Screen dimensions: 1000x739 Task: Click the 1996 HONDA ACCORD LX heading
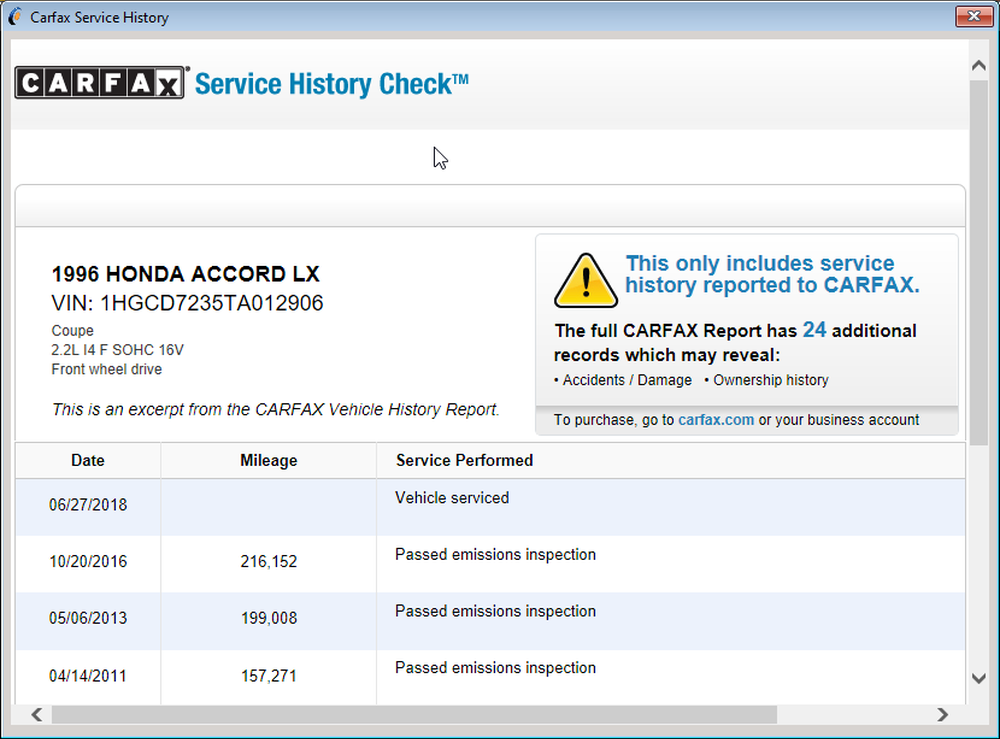186,274
